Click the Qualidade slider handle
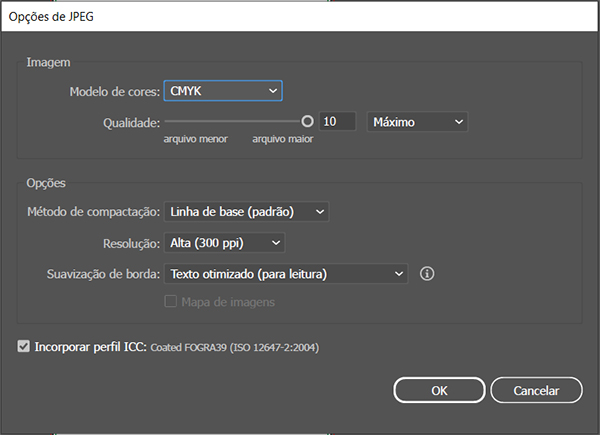 pos(308,121)
